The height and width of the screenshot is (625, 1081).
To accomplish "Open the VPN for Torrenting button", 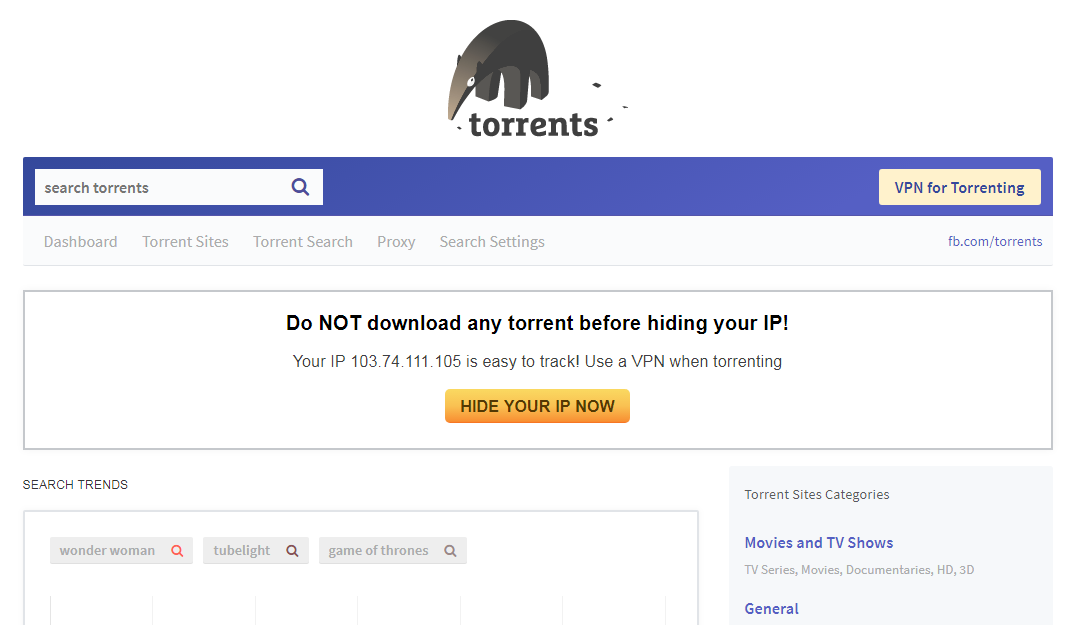I will pos(960,187).
